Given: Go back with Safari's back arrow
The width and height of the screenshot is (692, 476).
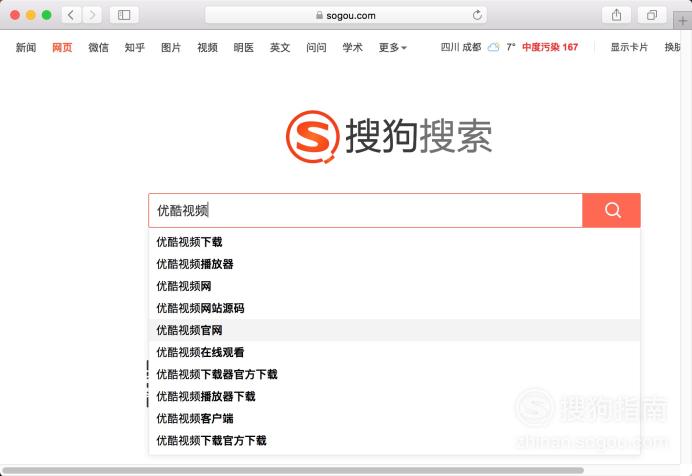Looking at the screenshot, I should click(71, 15).
